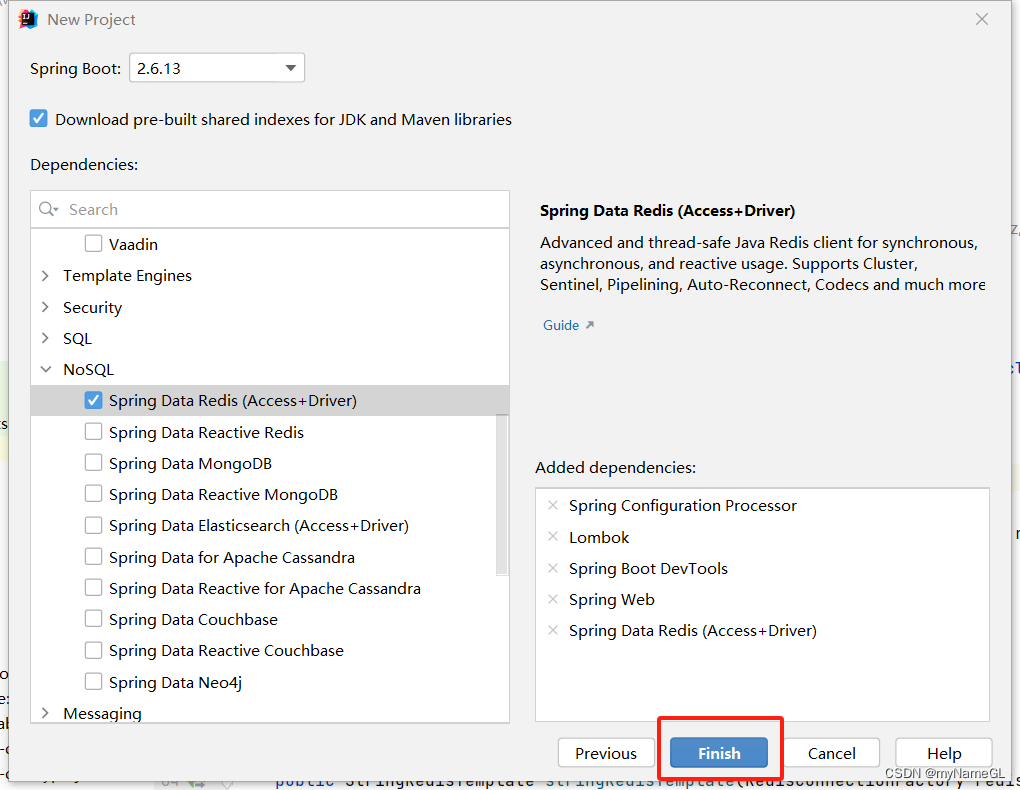Select the Messaging tree label
The width and height of the screenshot is (1020, 790).
(x=102, y=713)
